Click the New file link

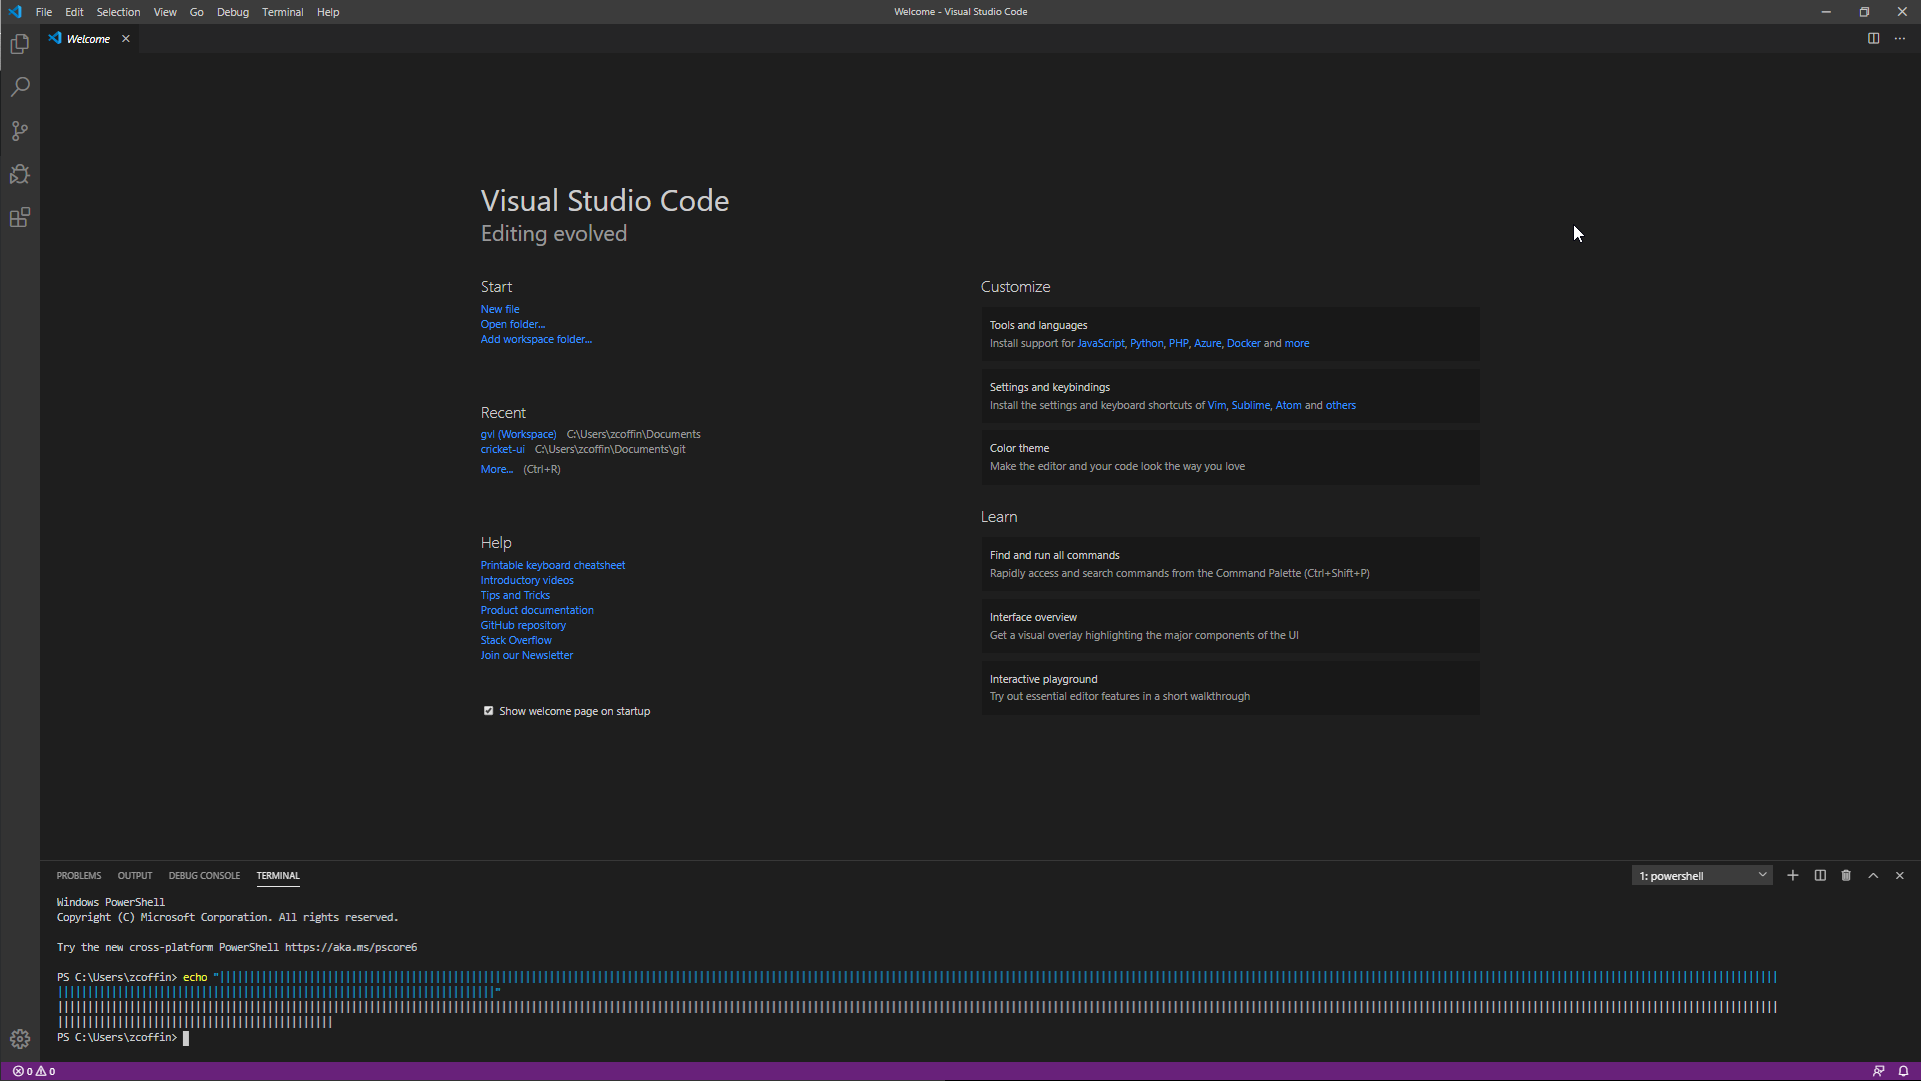pyautogui.click(x=500, y=309)
